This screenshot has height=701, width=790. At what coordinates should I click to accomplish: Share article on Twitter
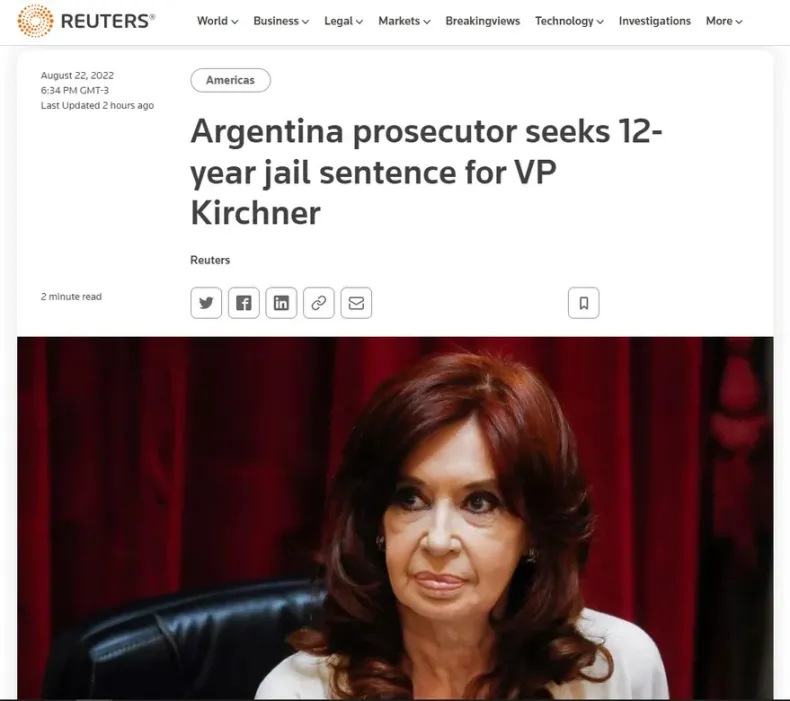pos(206,303)
